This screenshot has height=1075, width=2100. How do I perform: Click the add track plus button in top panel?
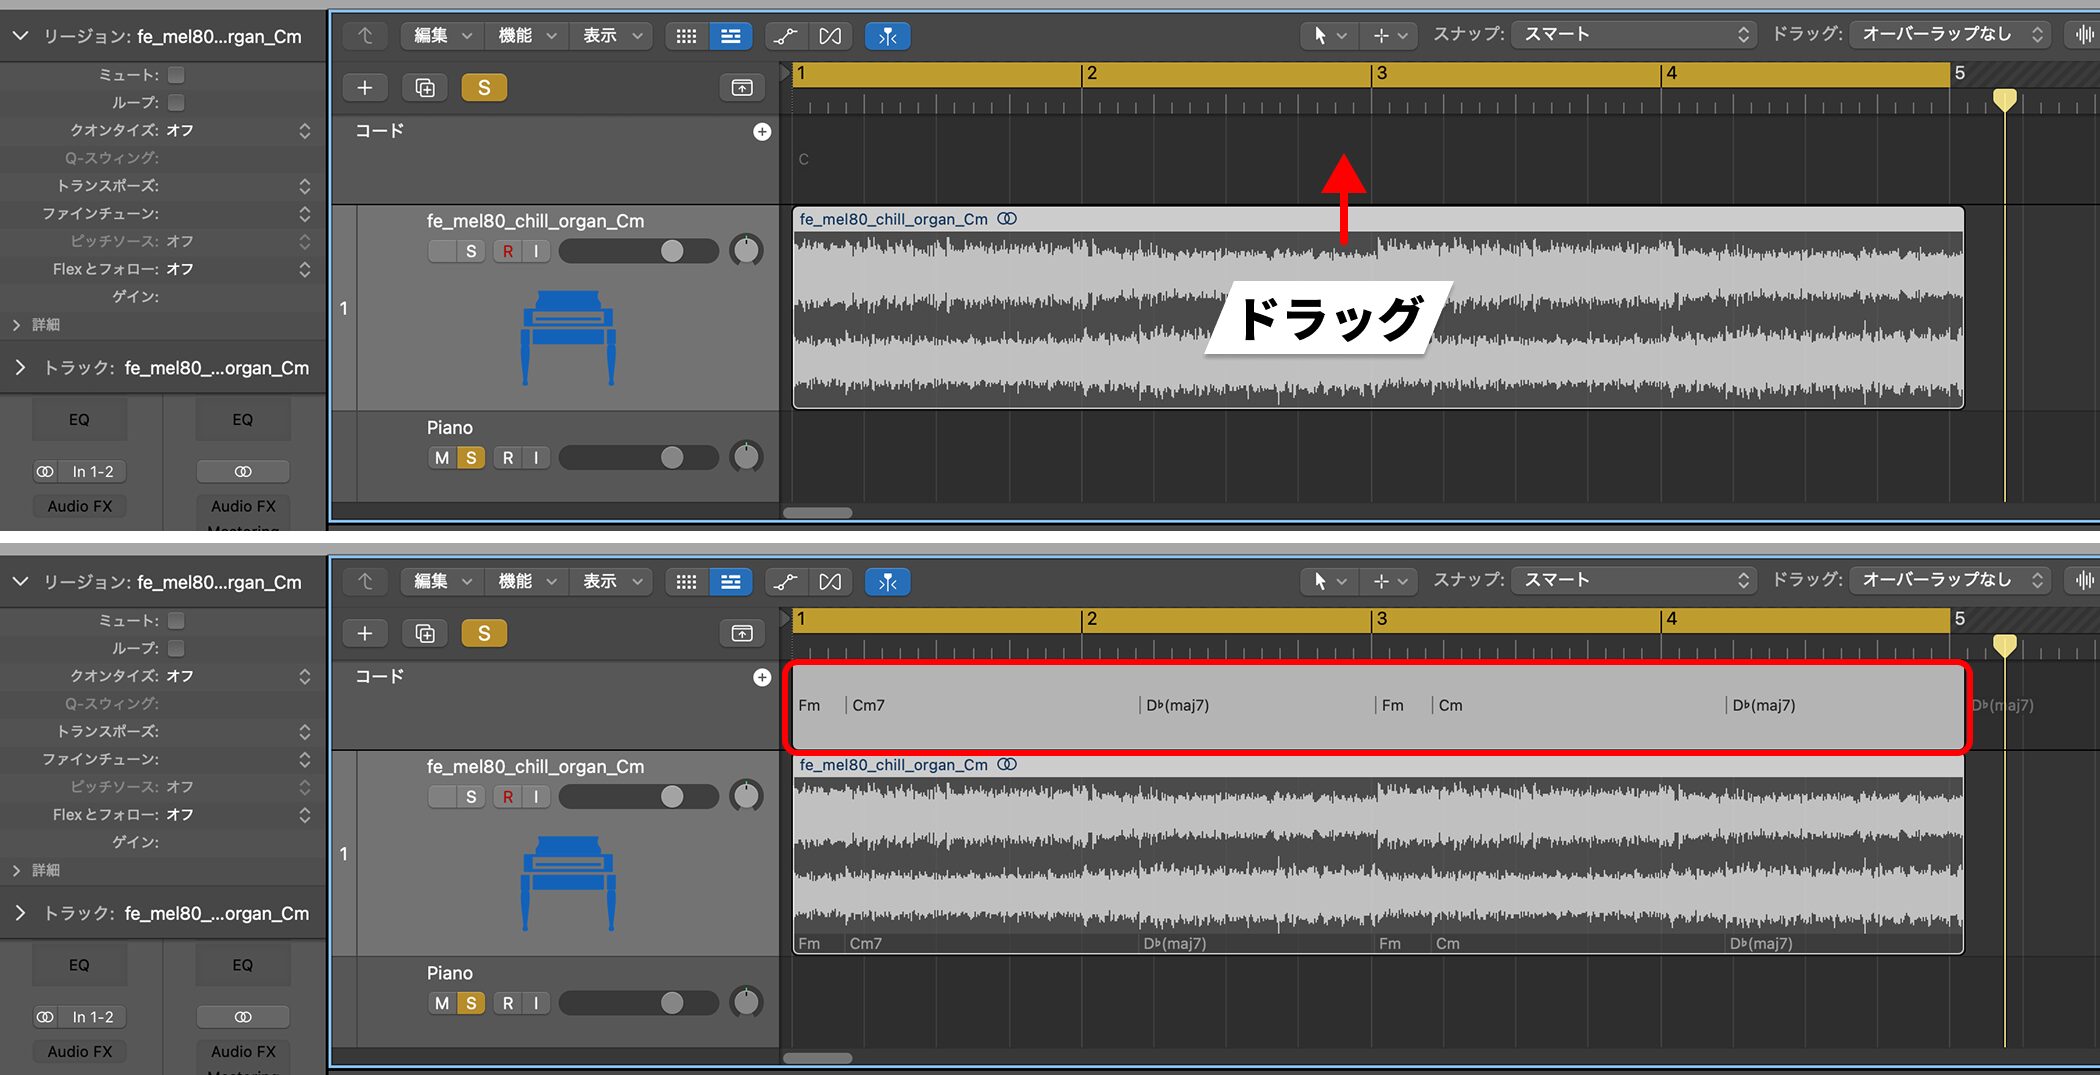coord(365,88)
